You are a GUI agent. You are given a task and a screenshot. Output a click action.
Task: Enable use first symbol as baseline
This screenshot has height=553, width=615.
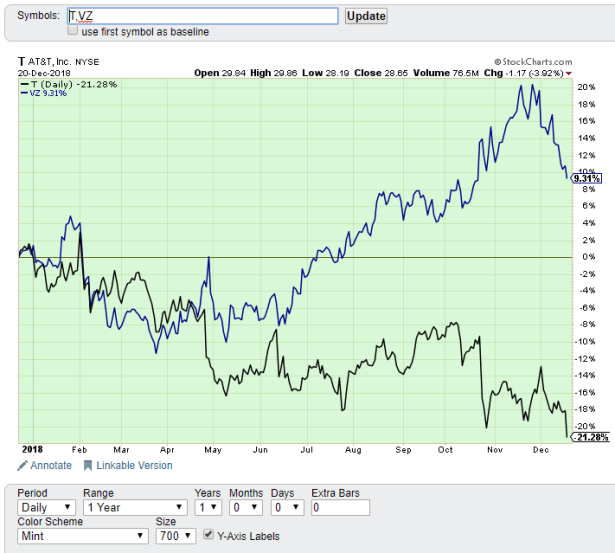tap(73, 32)
